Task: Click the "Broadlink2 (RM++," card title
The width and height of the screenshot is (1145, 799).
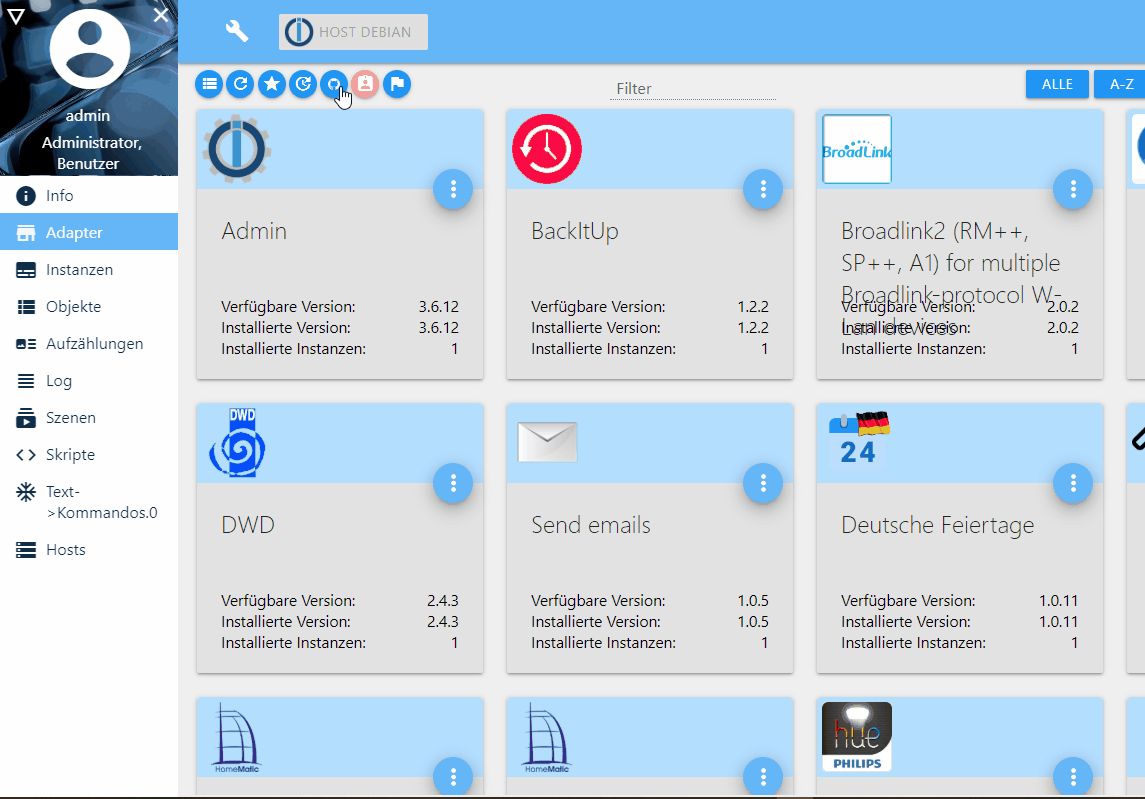Action: click(935, 231)
